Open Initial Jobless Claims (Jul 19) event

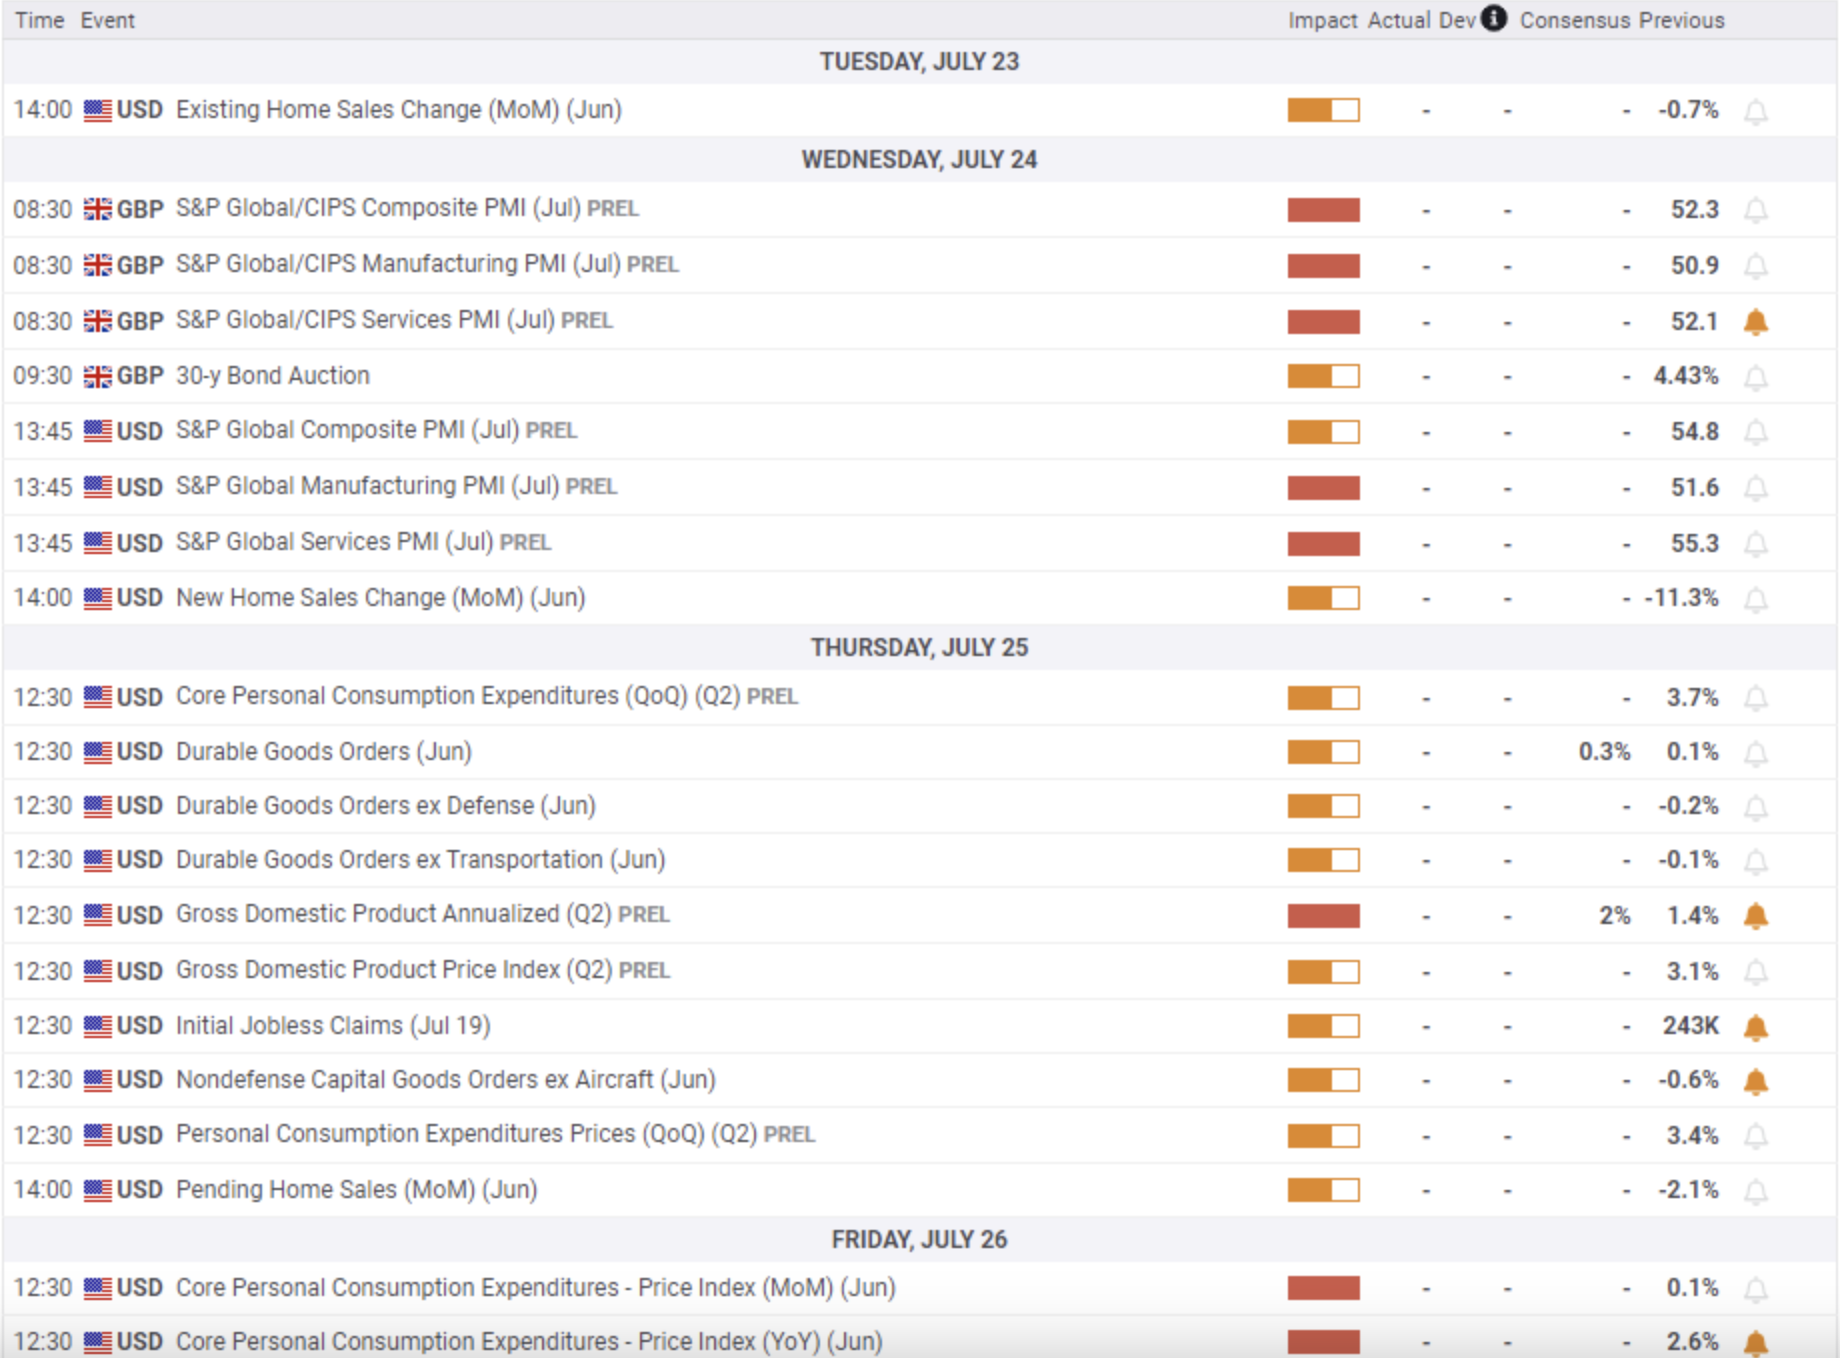333,1026
